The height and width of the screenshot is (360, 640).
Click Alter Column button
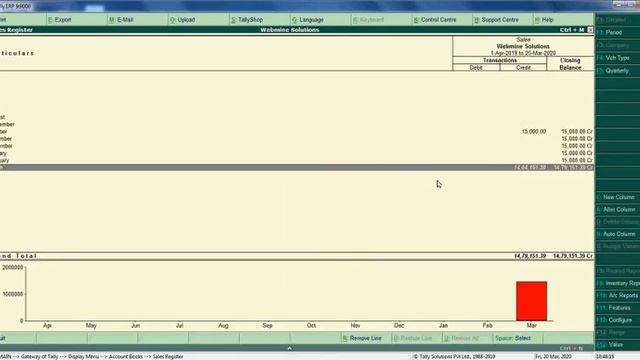(618, 209)
